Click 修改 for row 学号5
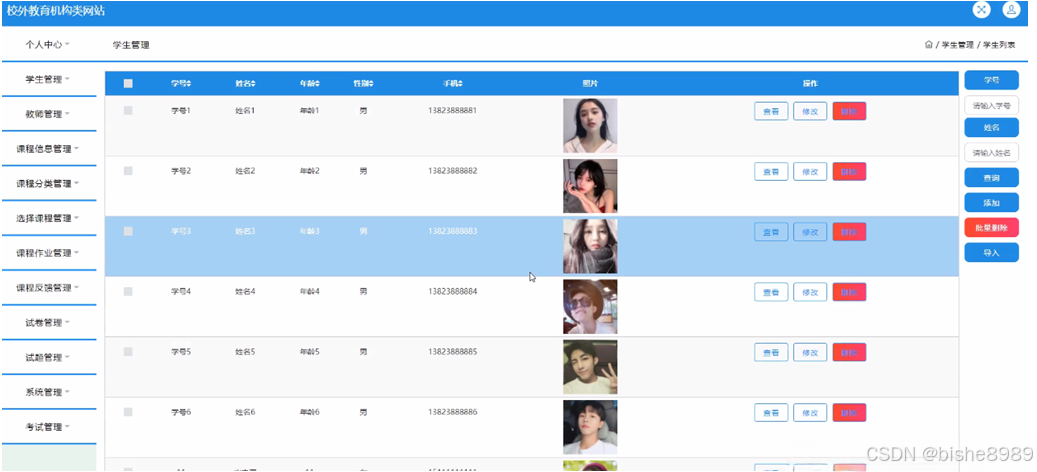 pos(810,352)
